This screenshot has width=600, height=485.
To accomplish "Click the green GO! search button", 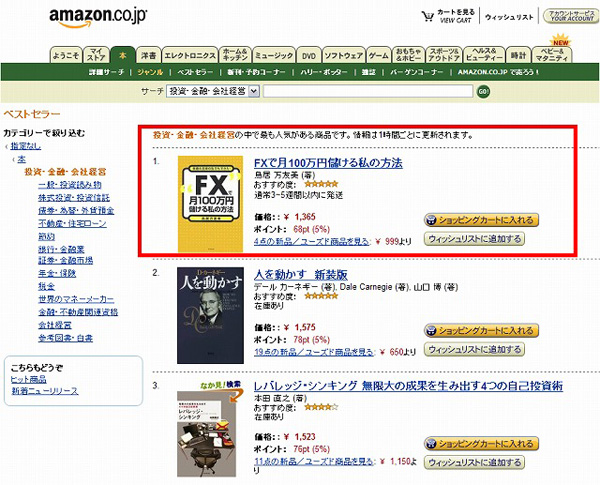I will (x=483, y=91).
